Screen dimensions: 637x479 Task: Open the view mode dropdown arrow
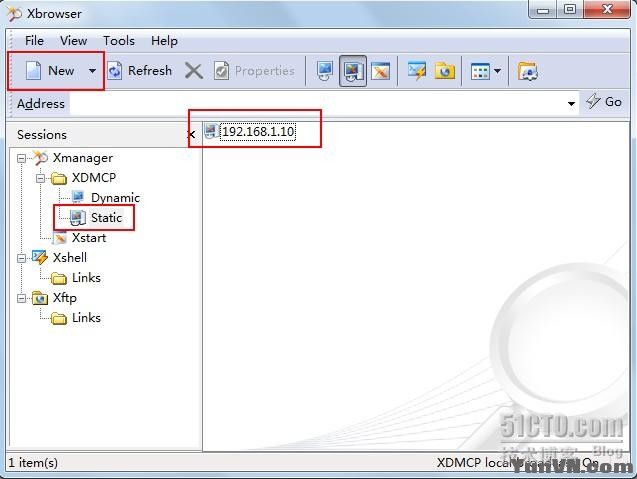coord(498,72)
